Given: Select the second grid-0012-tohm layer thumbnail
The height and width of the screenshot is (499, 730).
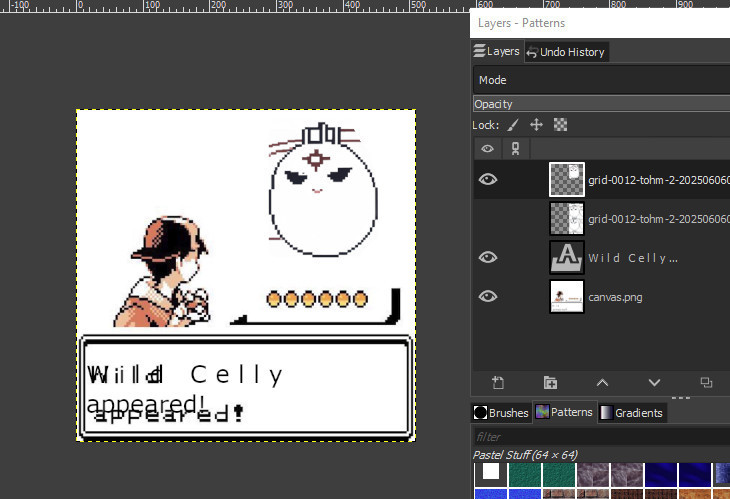Looking at the screenshot, I should point(567,218).
